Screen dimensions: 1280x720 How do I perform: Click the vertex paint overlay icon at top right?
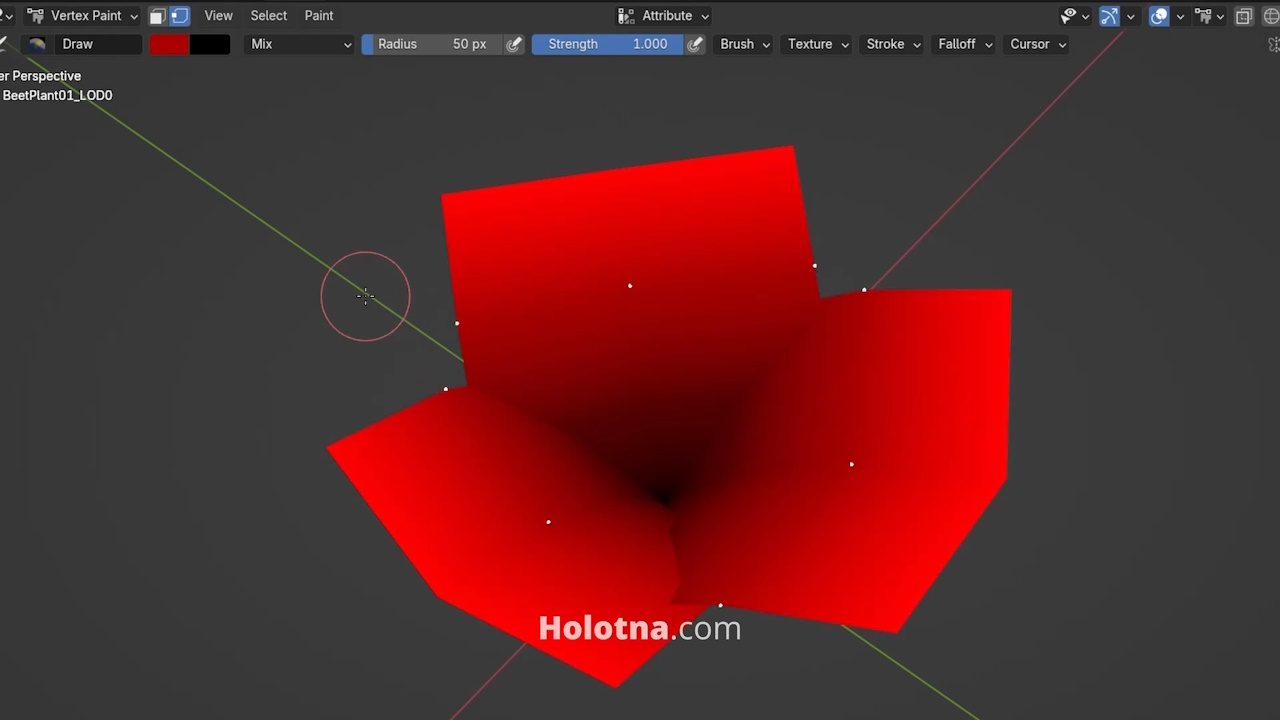(x=1203, y=16)
